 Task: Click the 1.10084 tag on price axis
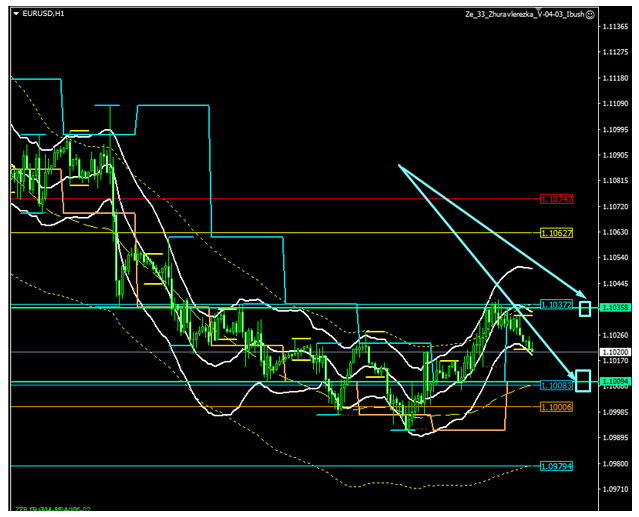click(615, 381)
